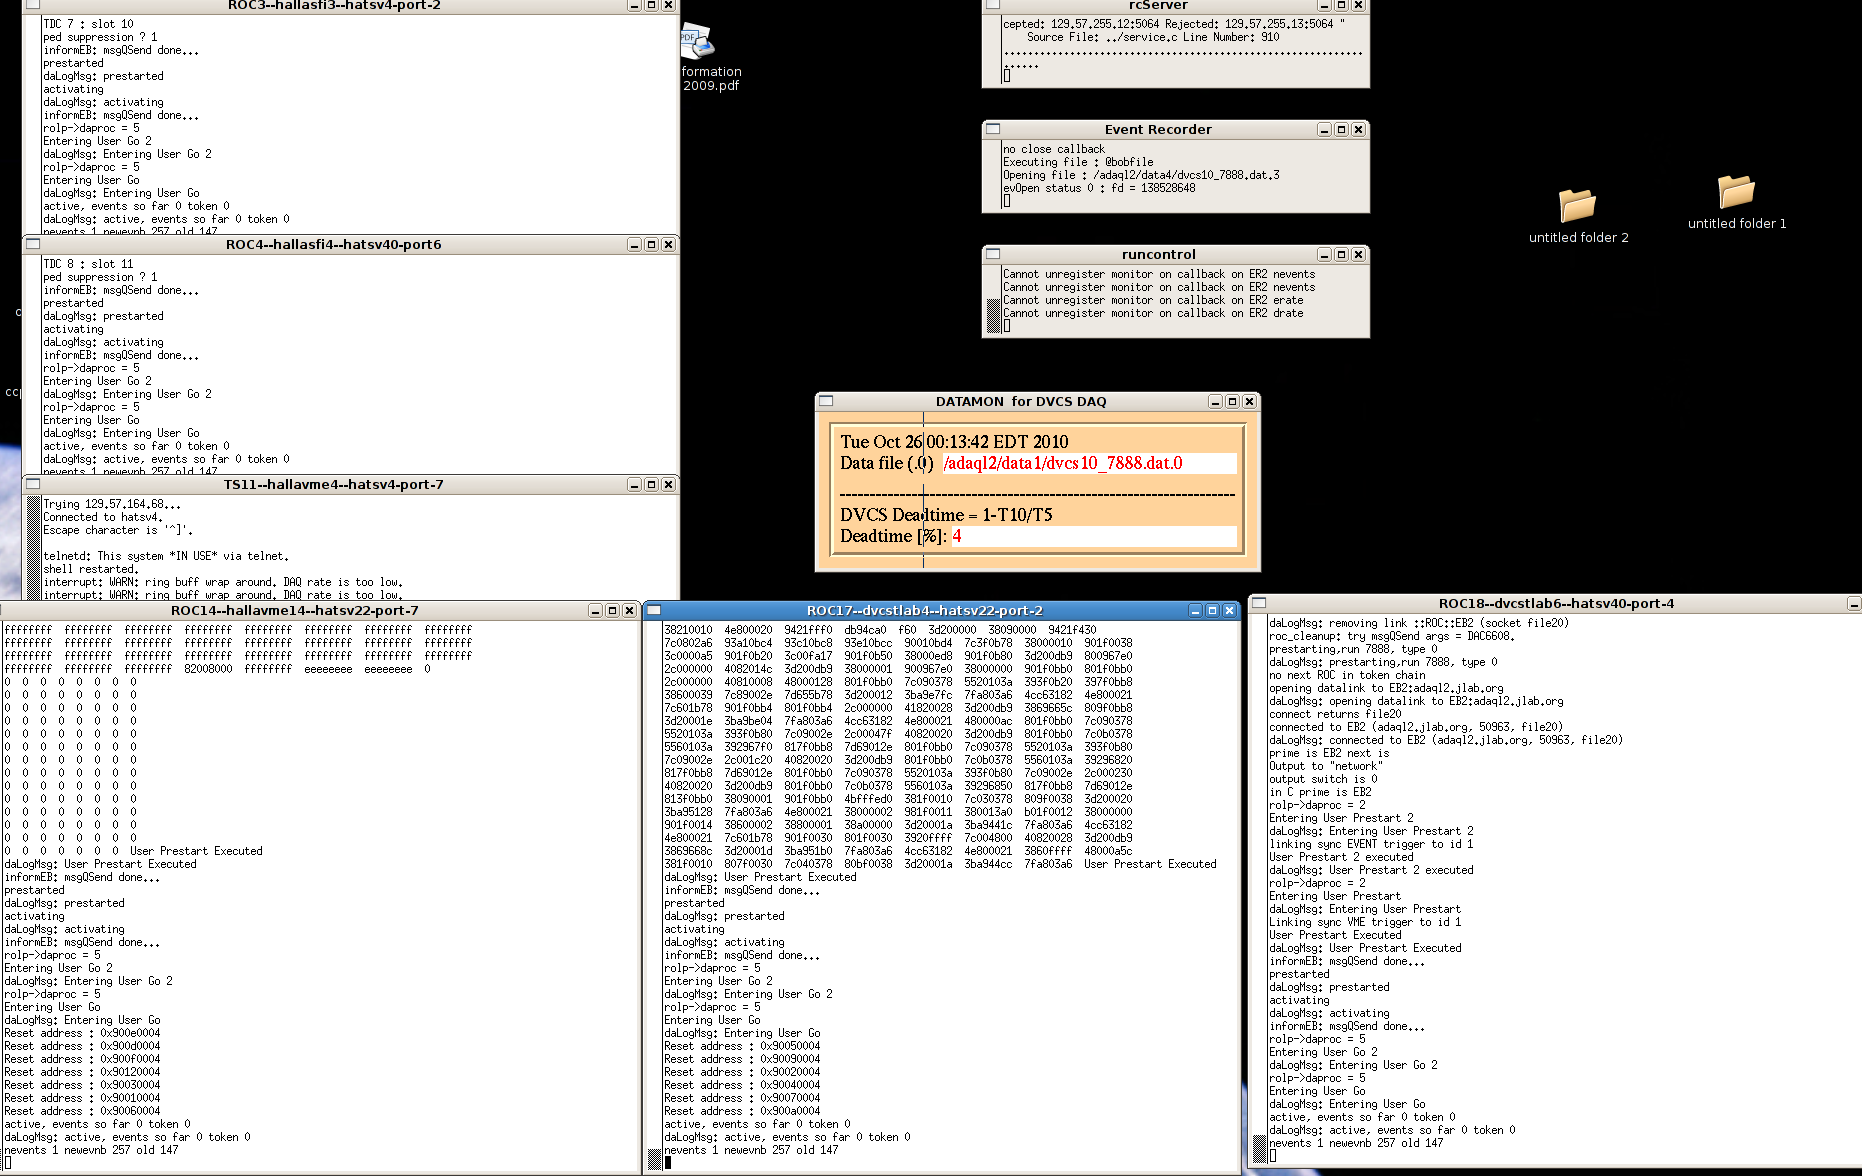Click 'Output to "network"' line in ROC18
The image size is (1862, 1176).
tap(1326, 766)
